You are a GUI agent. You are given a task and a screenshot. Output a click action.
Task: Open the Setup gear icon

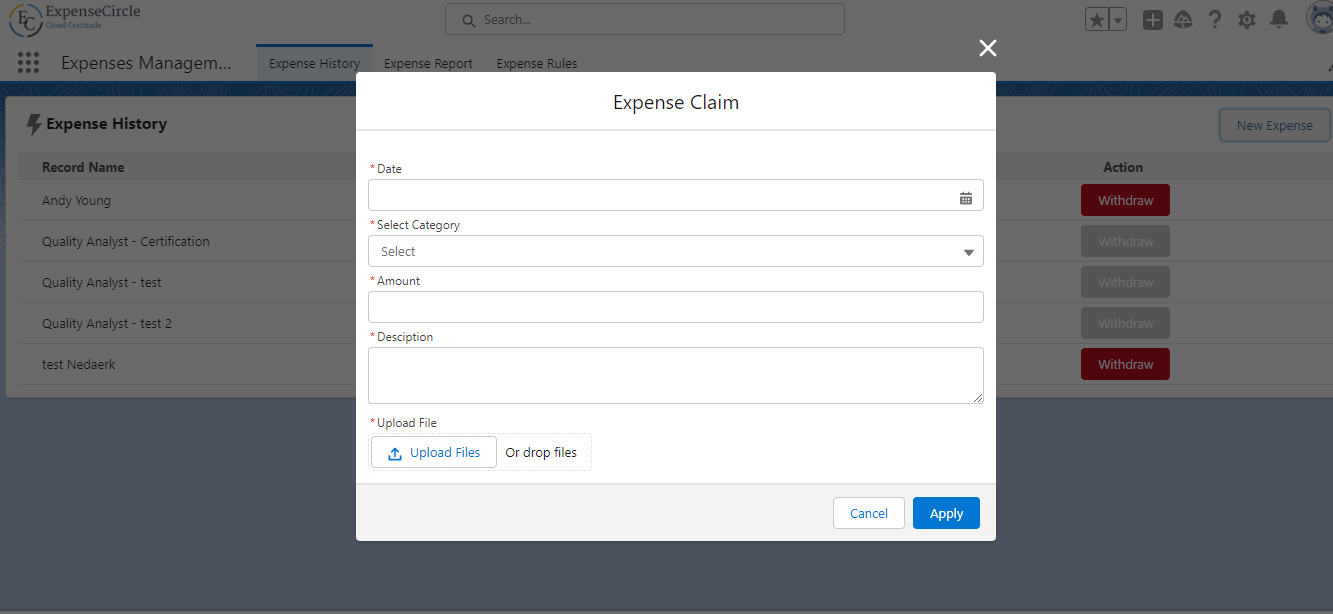pyautogui.click(x=1246, y=20)
